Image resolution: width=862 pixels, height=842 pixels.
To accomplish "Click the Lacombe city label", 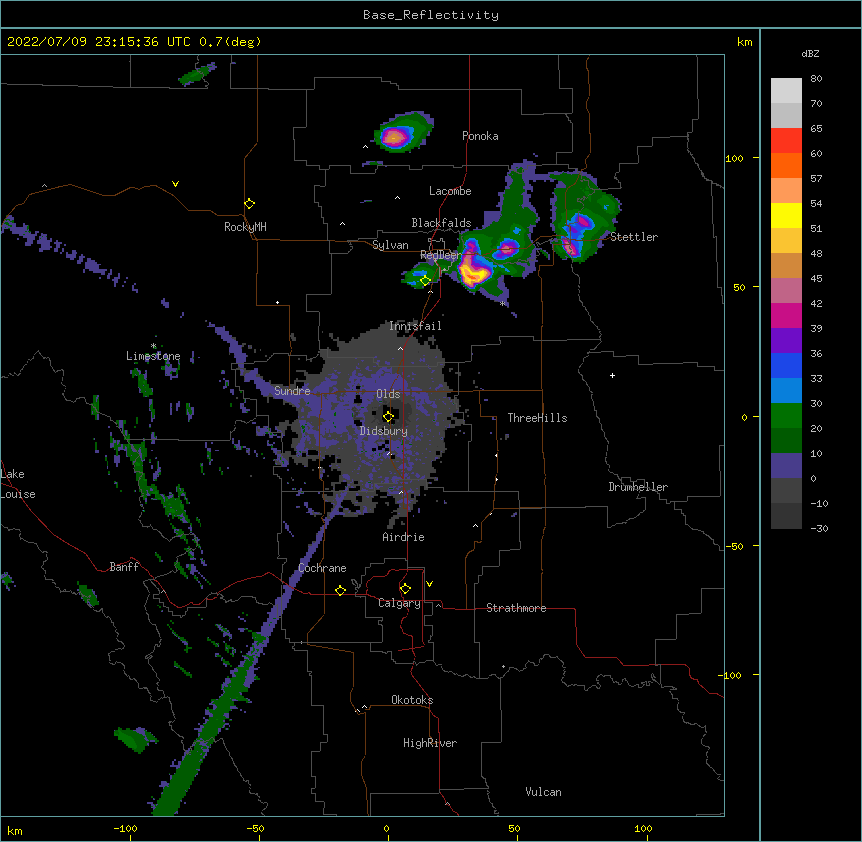I will pos(450,191).
